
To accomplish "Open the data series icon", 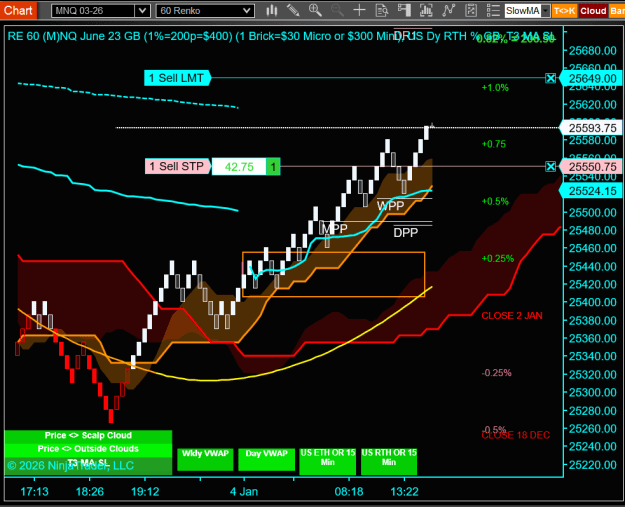I will point(426,10).
